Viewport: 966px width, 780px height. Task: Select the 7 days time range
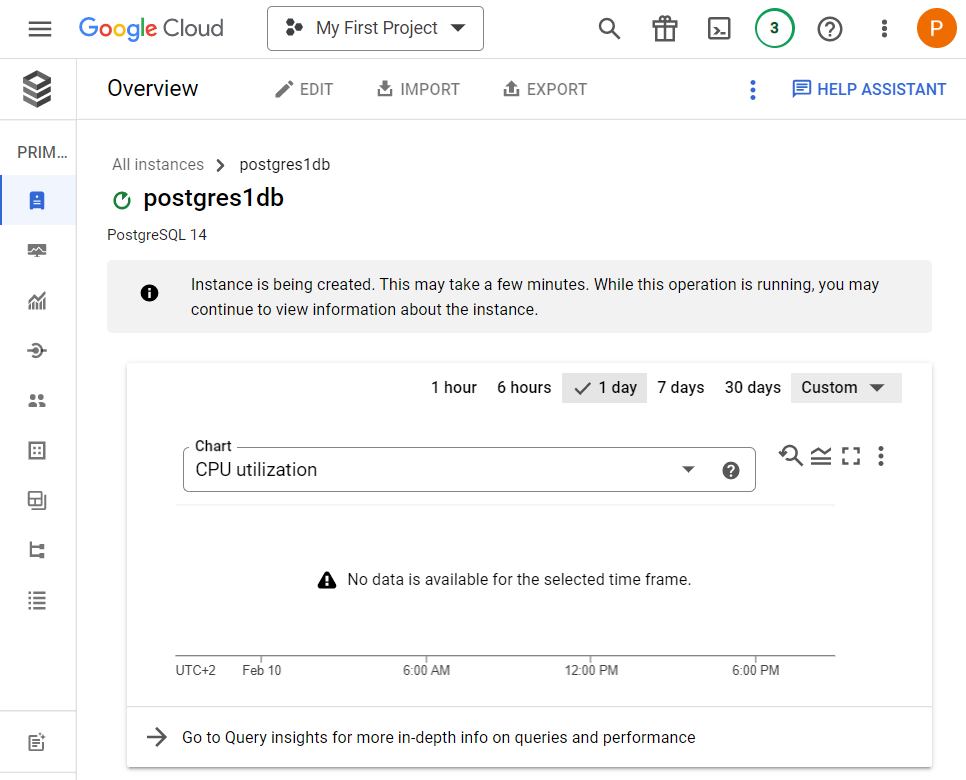[681, 388]
